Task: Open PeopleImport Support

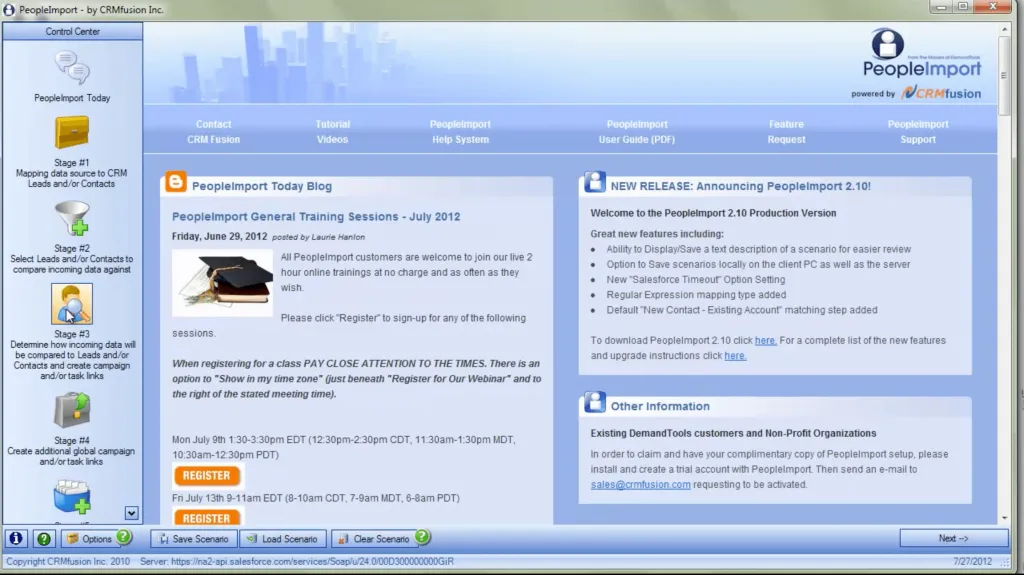Action: (x=918, y=132)
